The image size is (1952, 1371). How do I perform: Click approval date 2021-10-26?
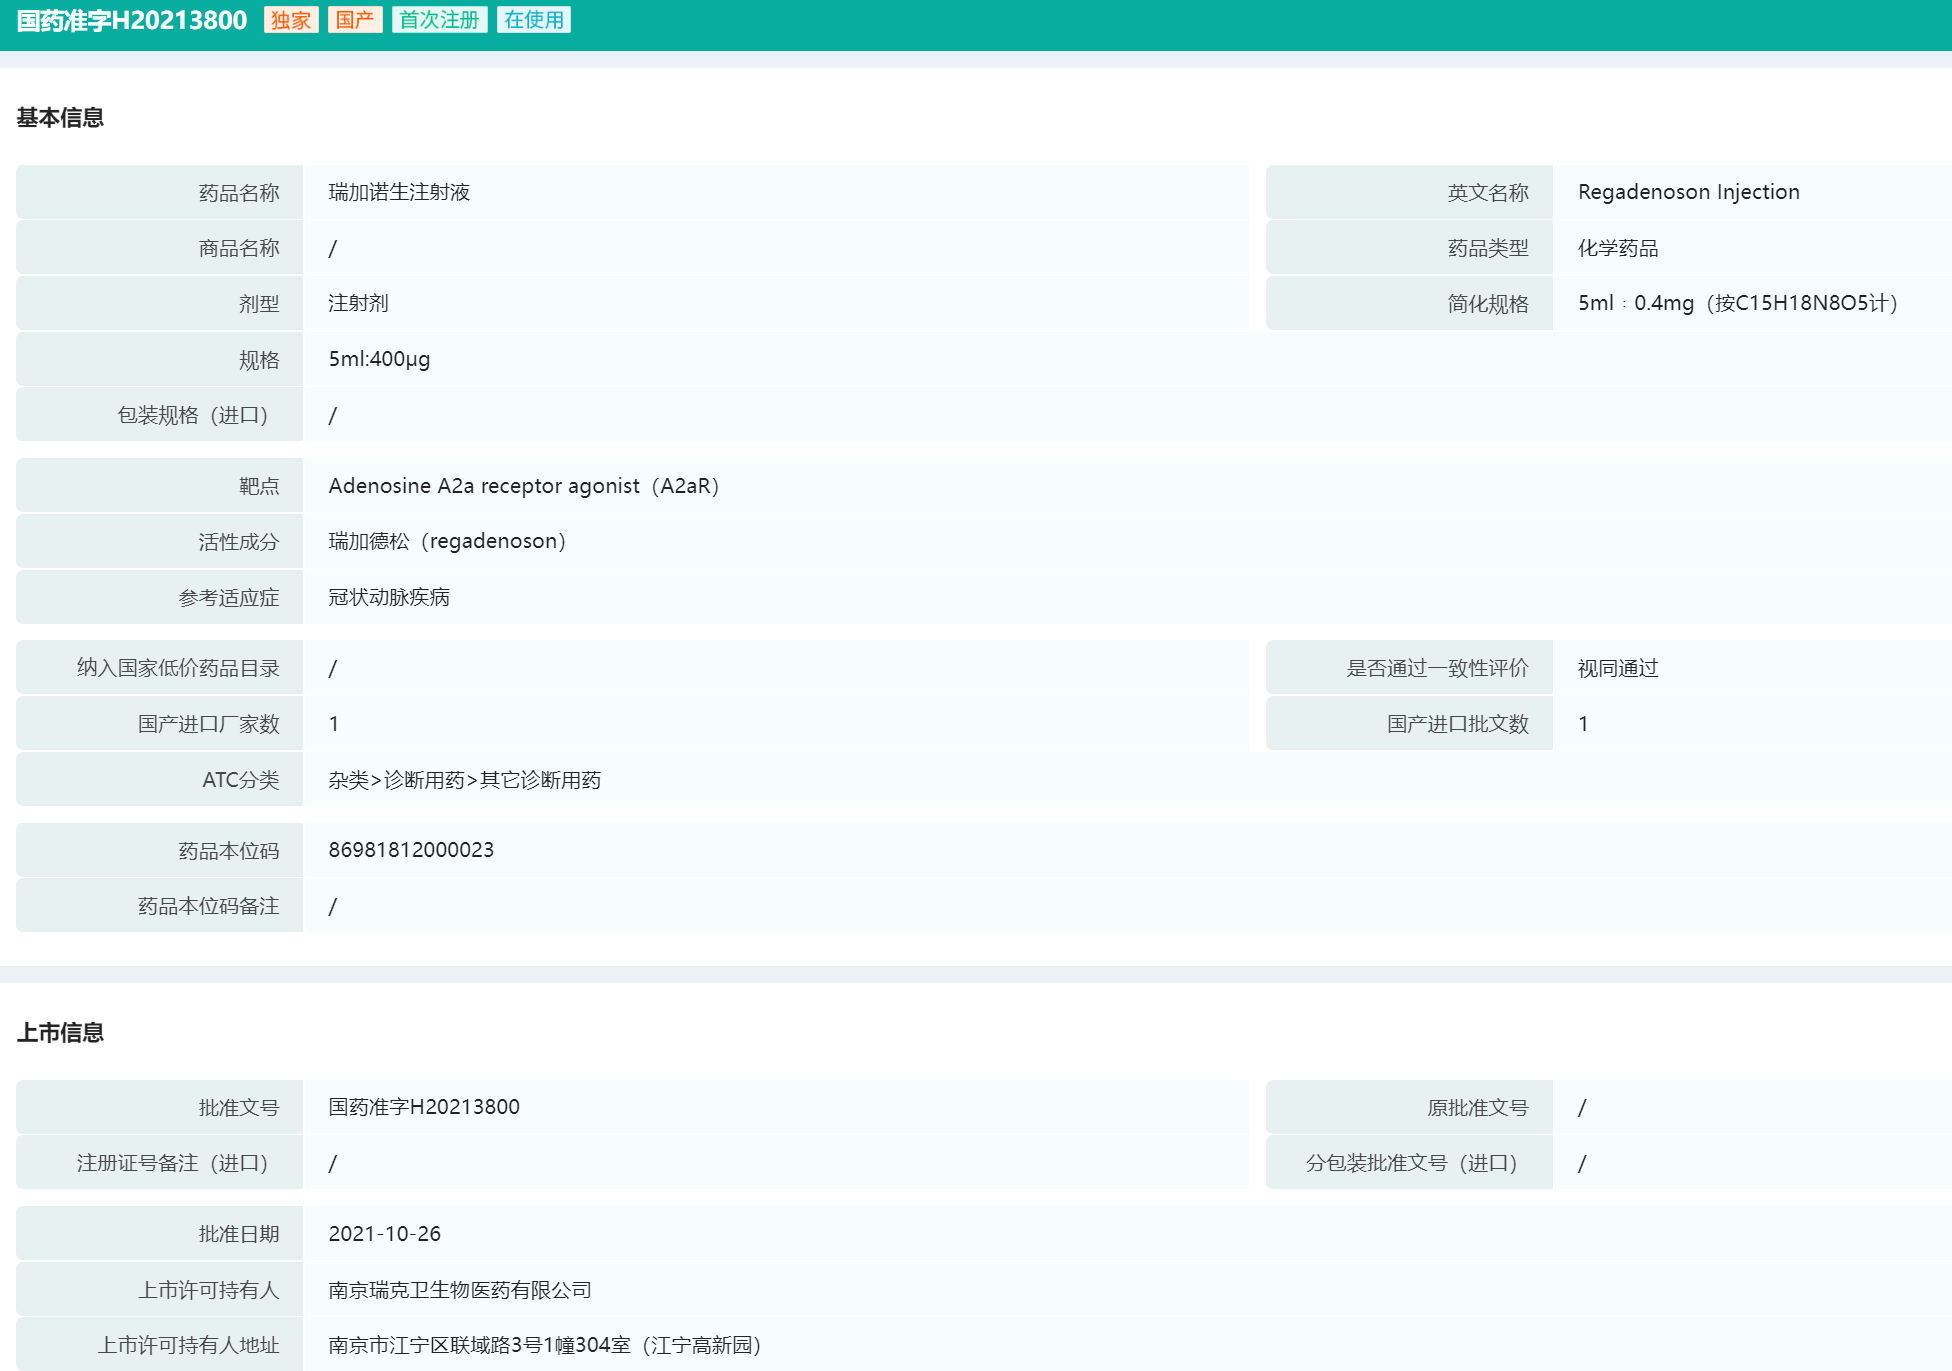coord(385,1234)
